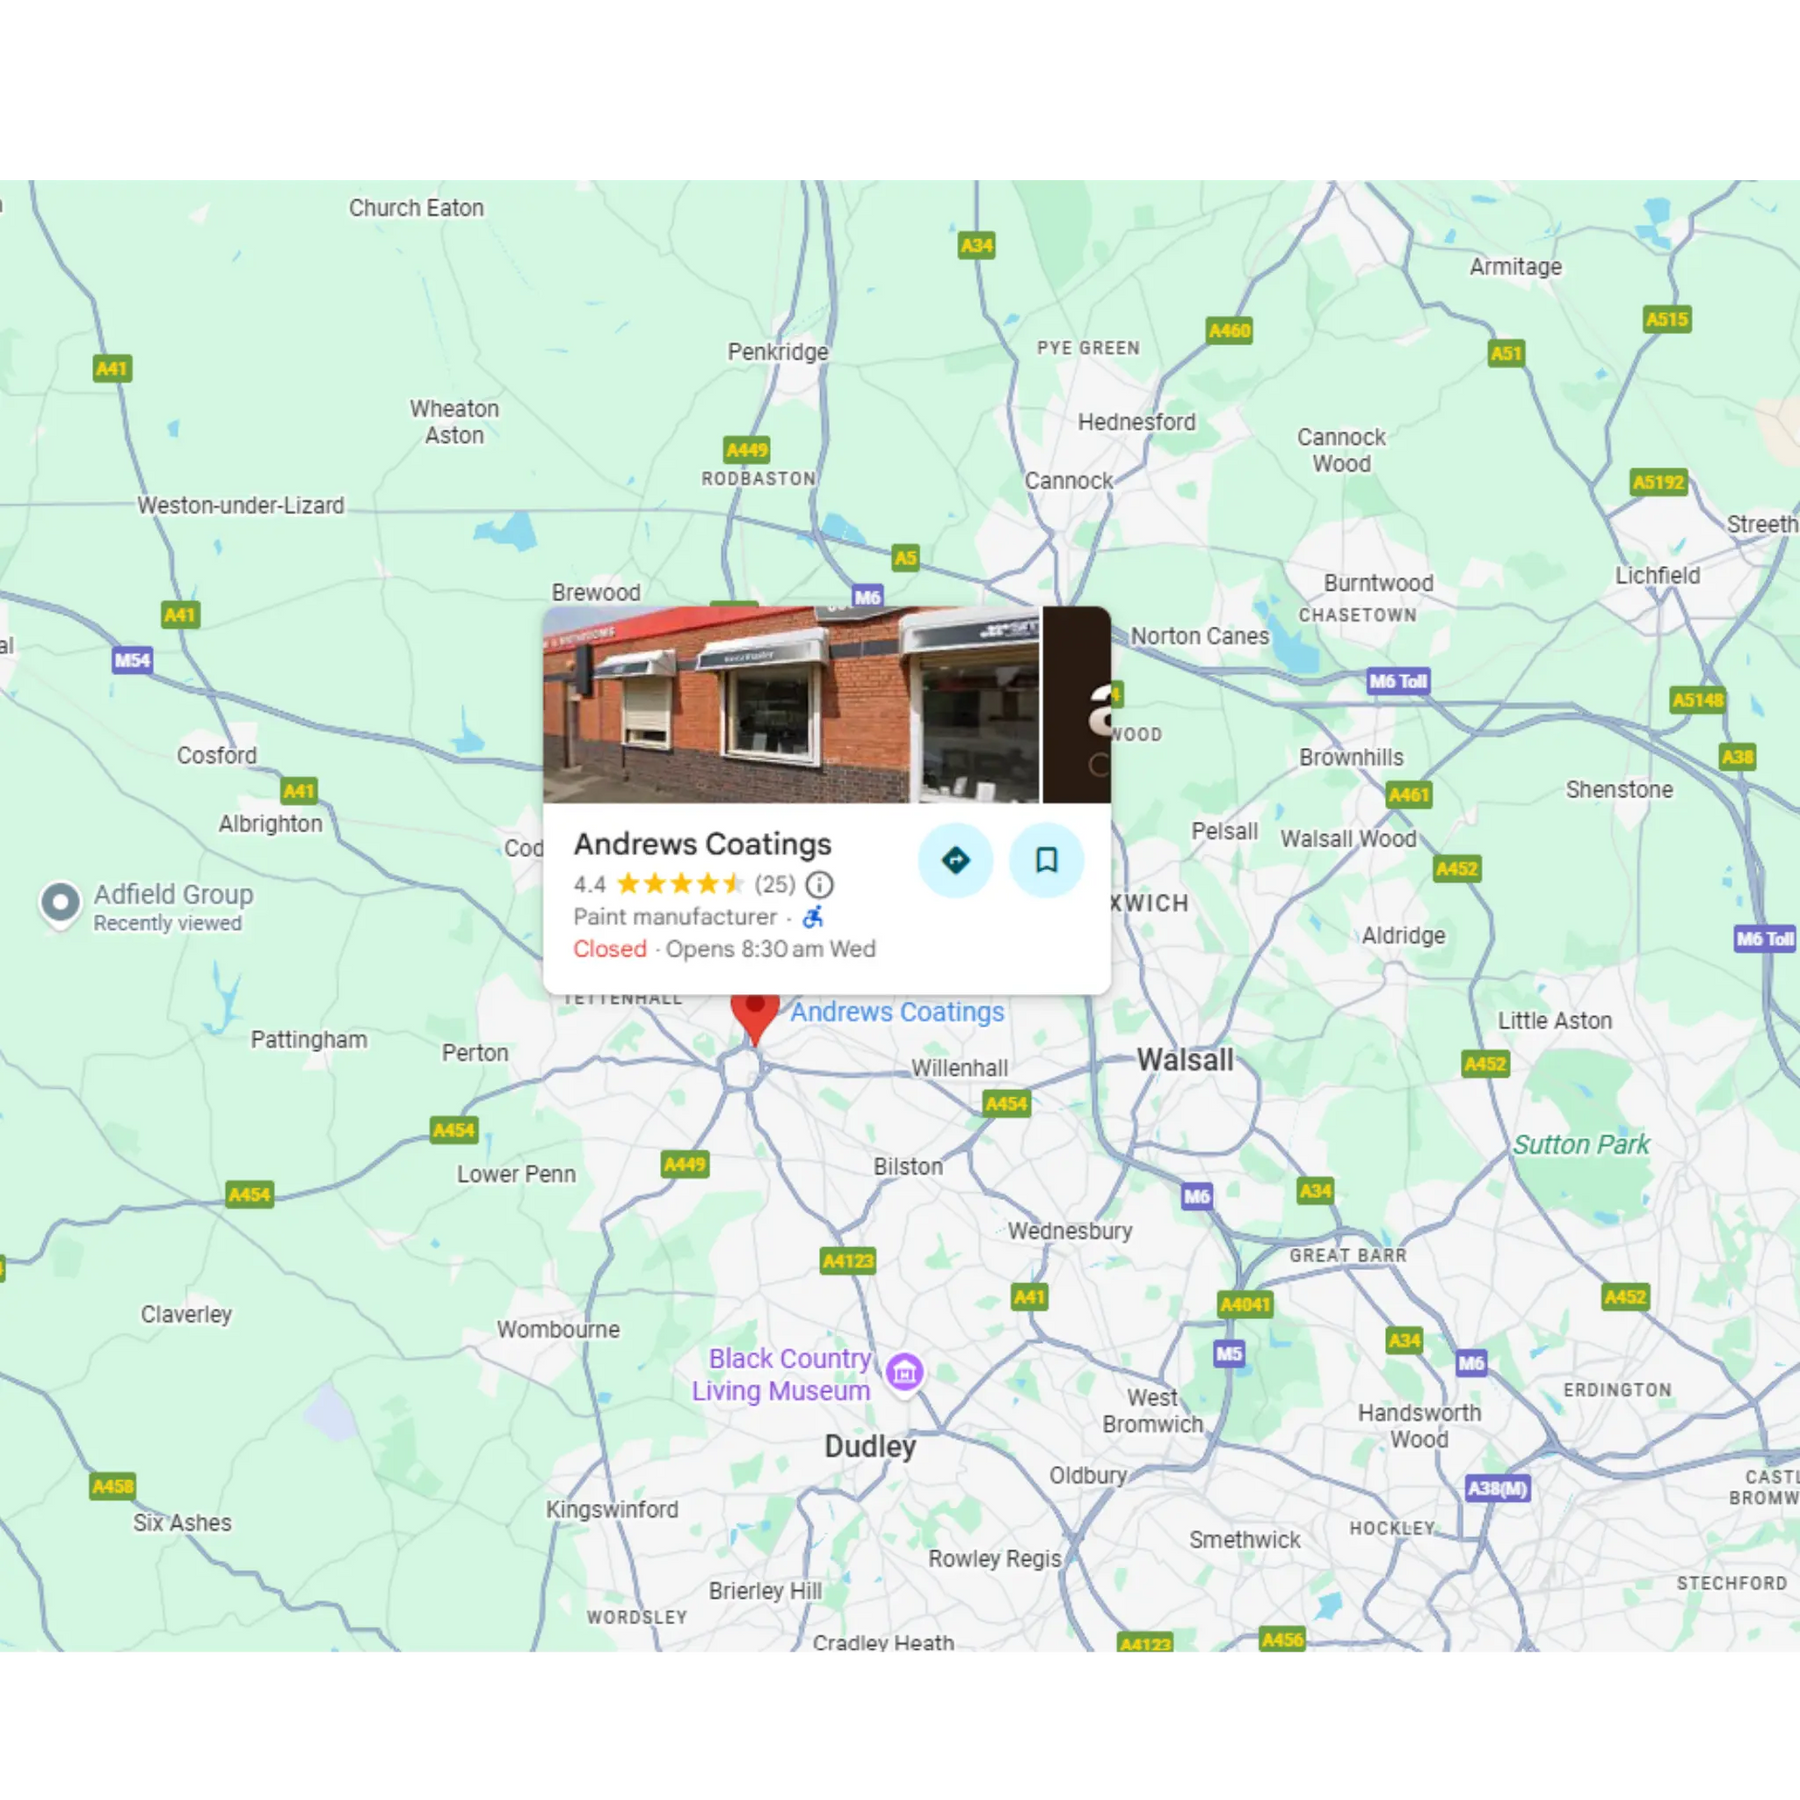
Task: Click the Black Country Living Museum label
Action: pyautogui.click(x=781, y=1375)
